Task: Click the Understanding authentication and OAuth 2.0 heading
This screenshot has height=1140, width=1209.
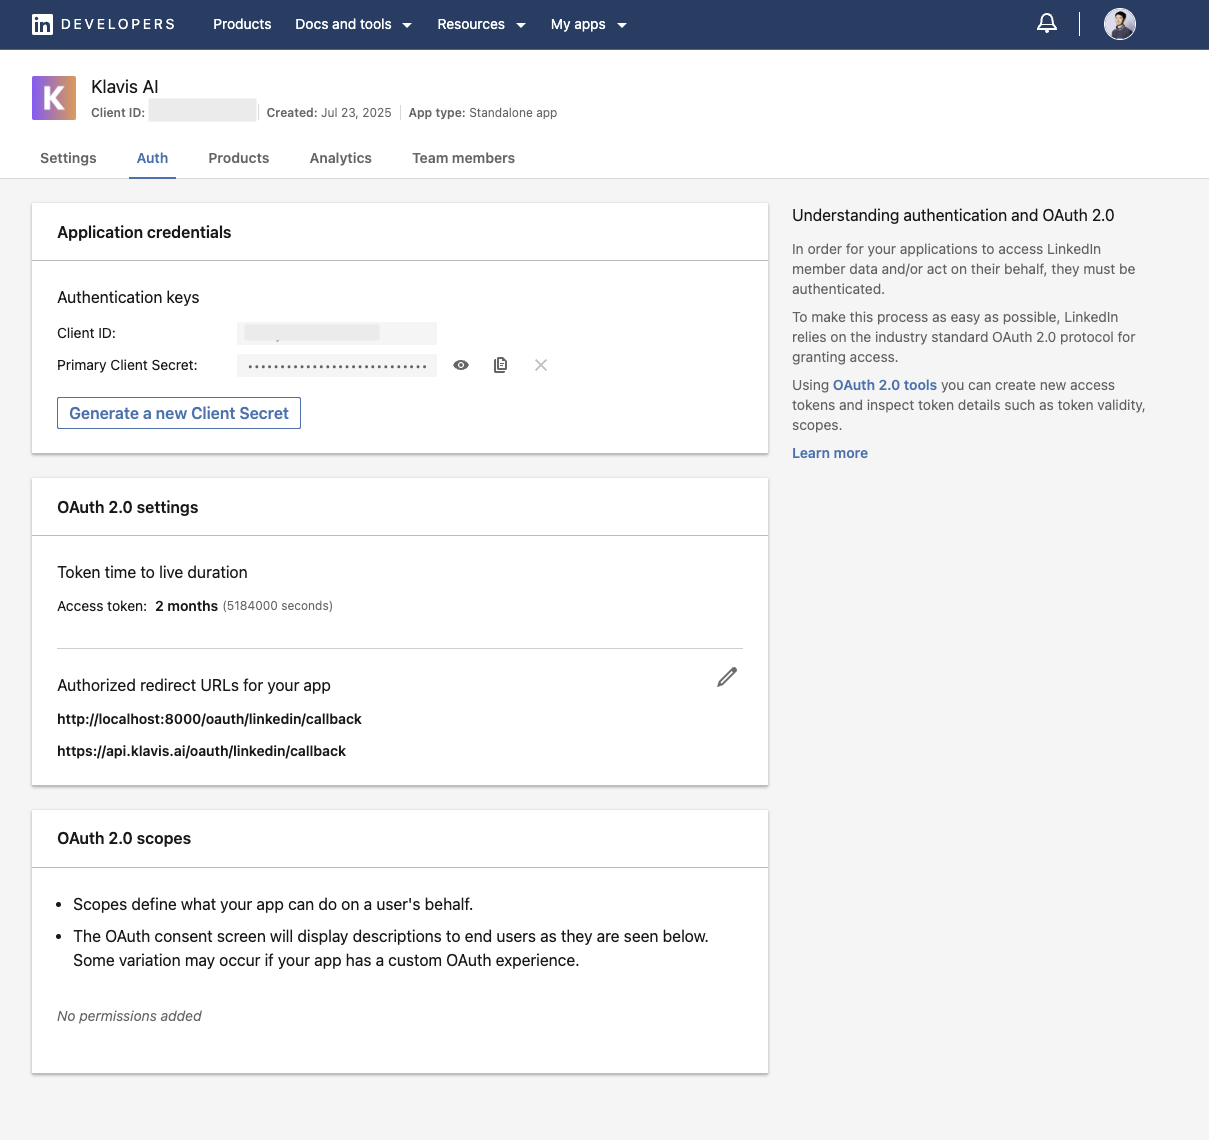Action: point(953,215)
